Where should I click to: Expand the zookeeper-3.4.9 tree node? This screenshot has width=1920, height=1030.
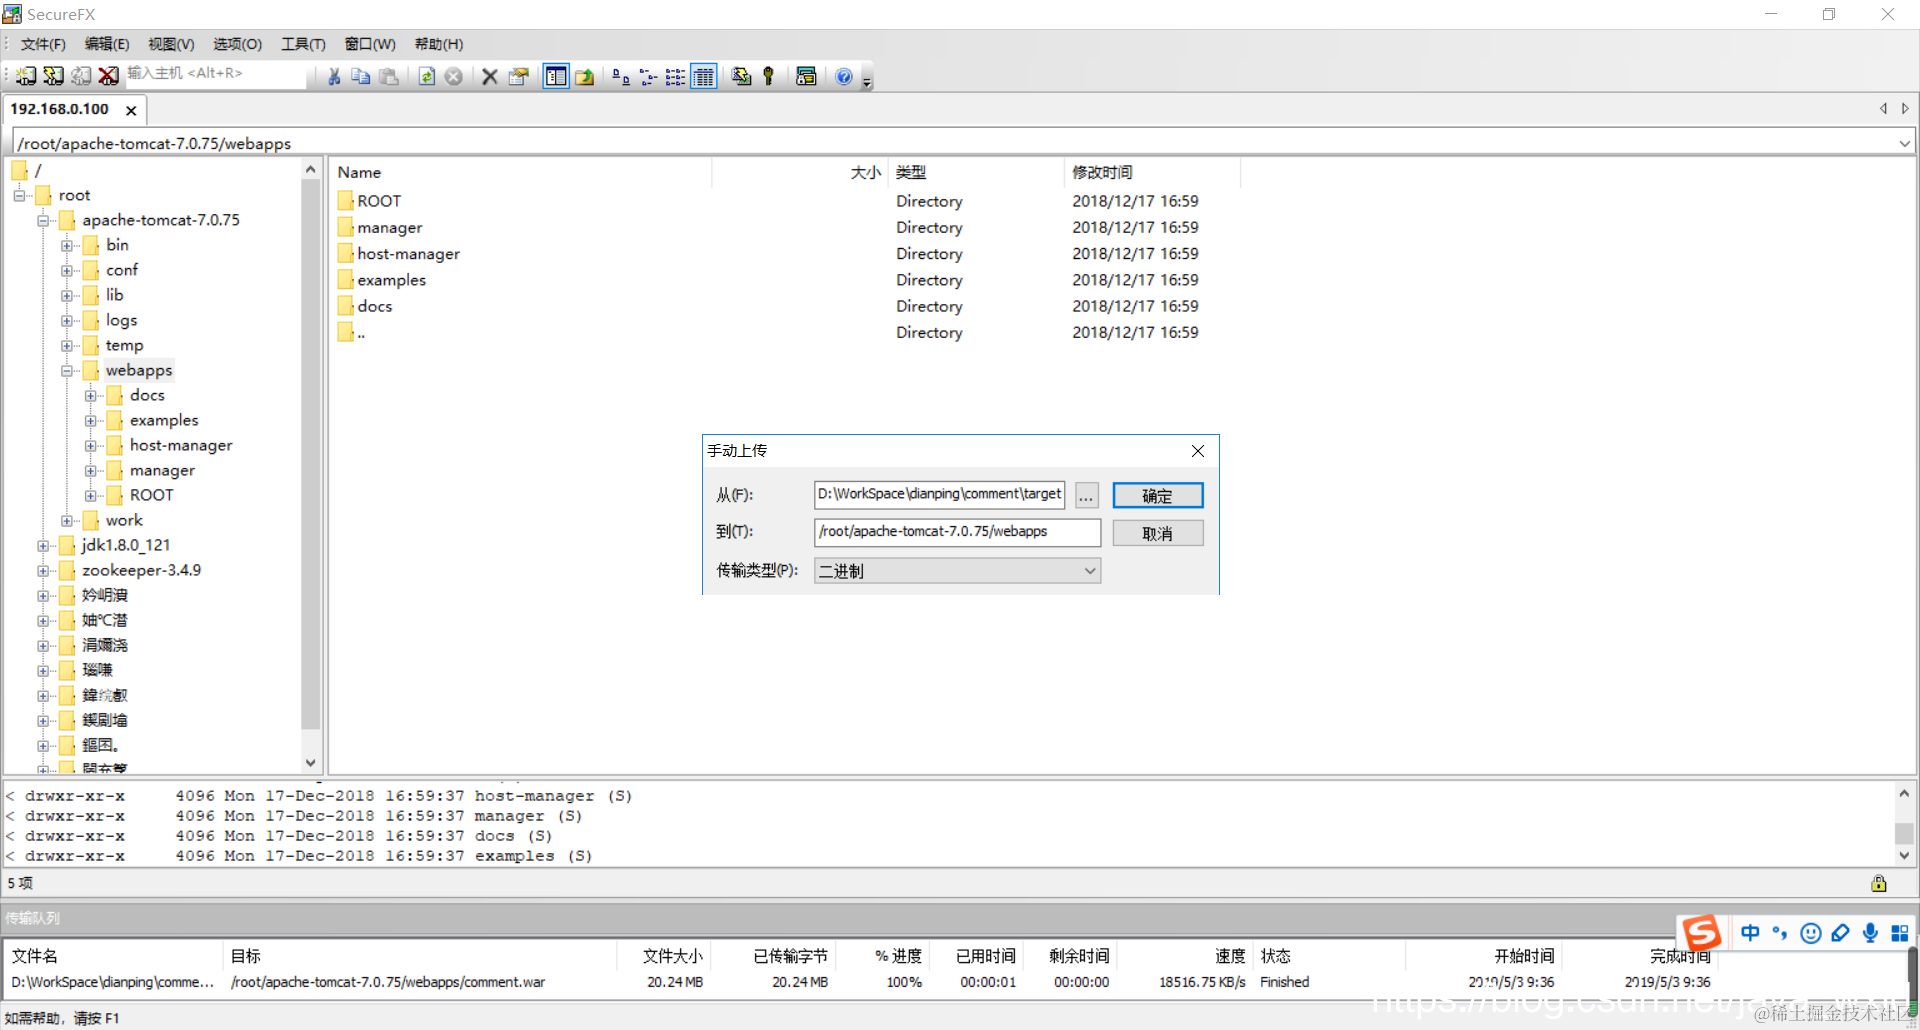click(x=44, y=570)
